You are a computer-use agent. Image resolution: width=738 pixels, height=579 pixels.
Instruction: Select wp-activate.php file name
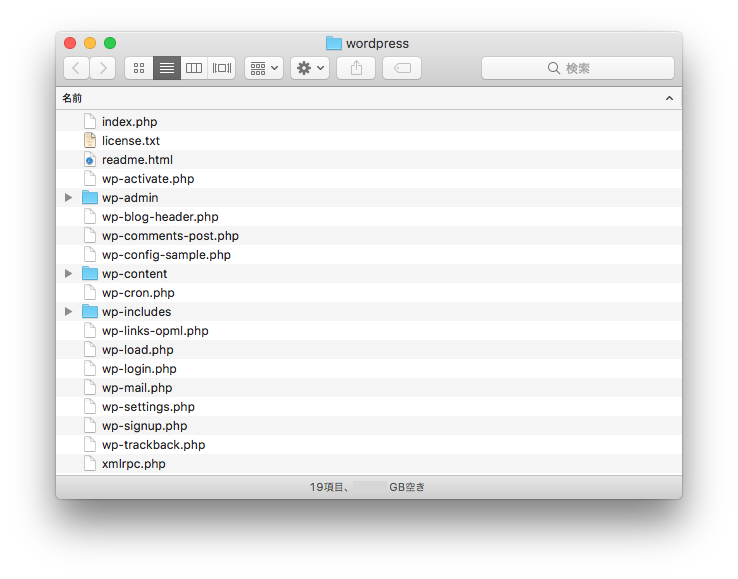(x=148, y=179)
